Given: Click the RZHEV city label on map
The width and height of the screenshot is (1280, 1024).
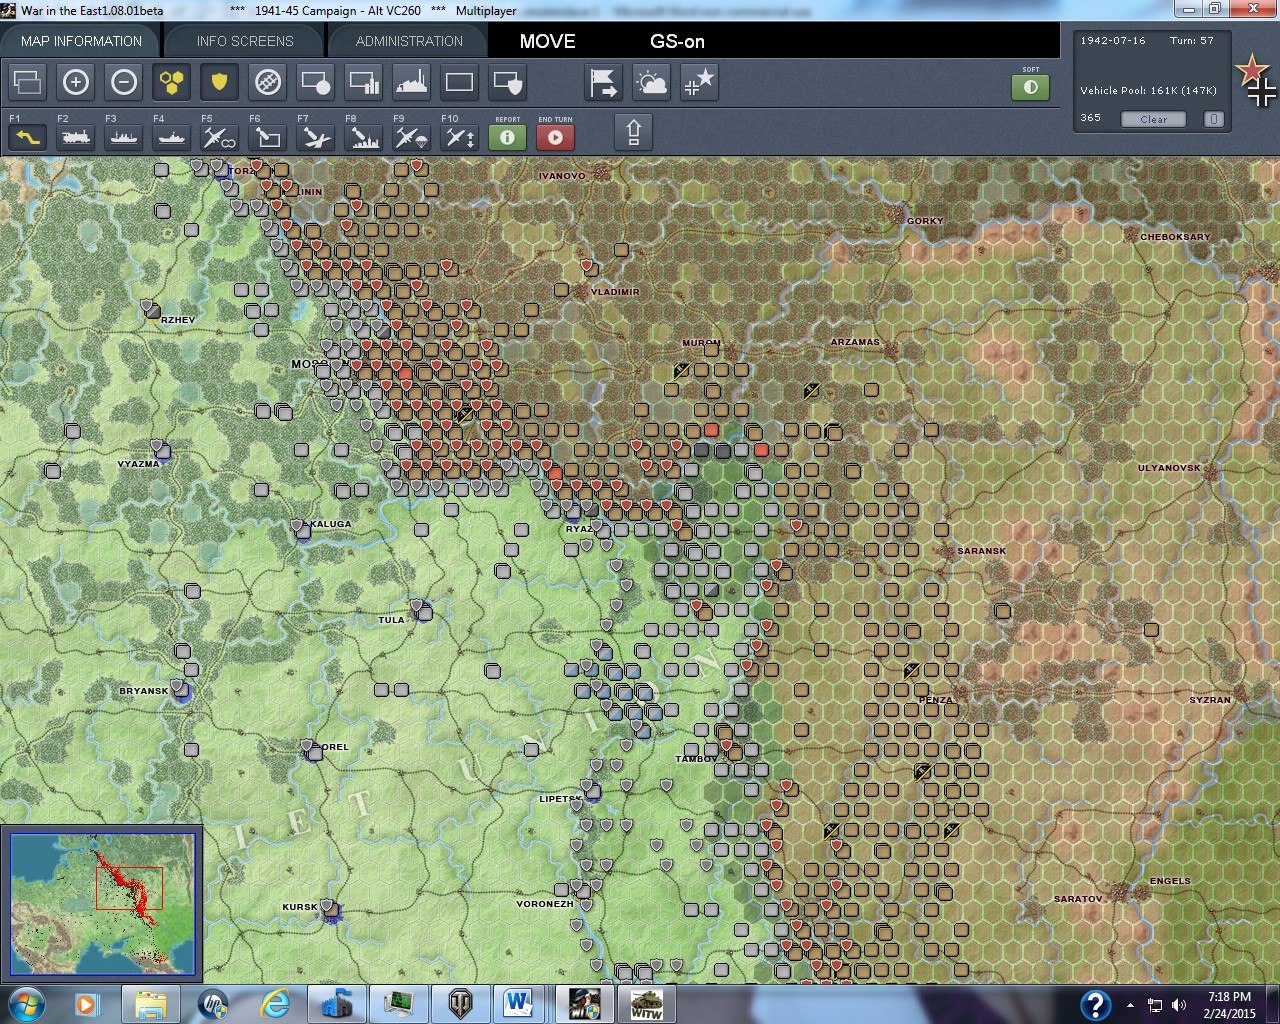Looking at the screenshot, I should pos(178,320).
